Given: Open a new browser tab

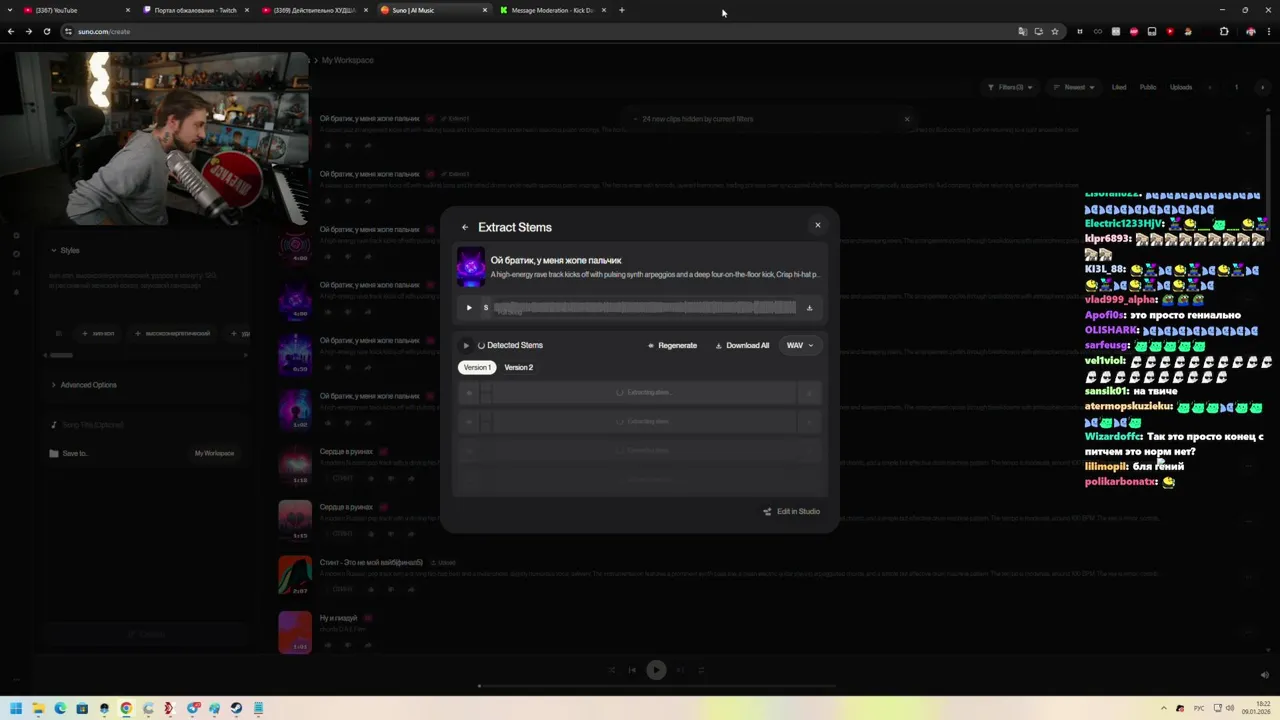Looking at the screenshot, I should pos(621,10).
